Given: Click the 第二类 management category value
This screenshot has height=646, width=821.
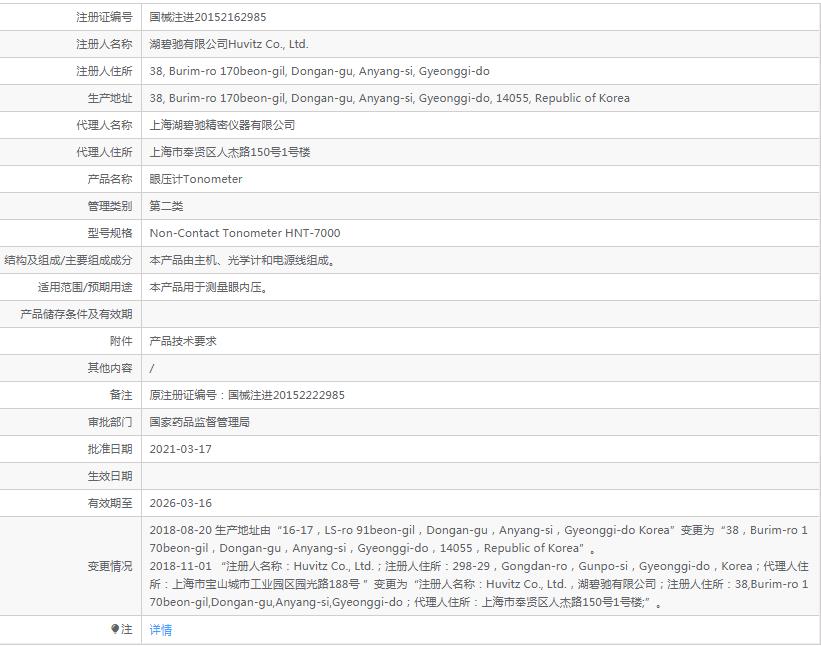Looking at the screenshot, I should click(166, 206).
